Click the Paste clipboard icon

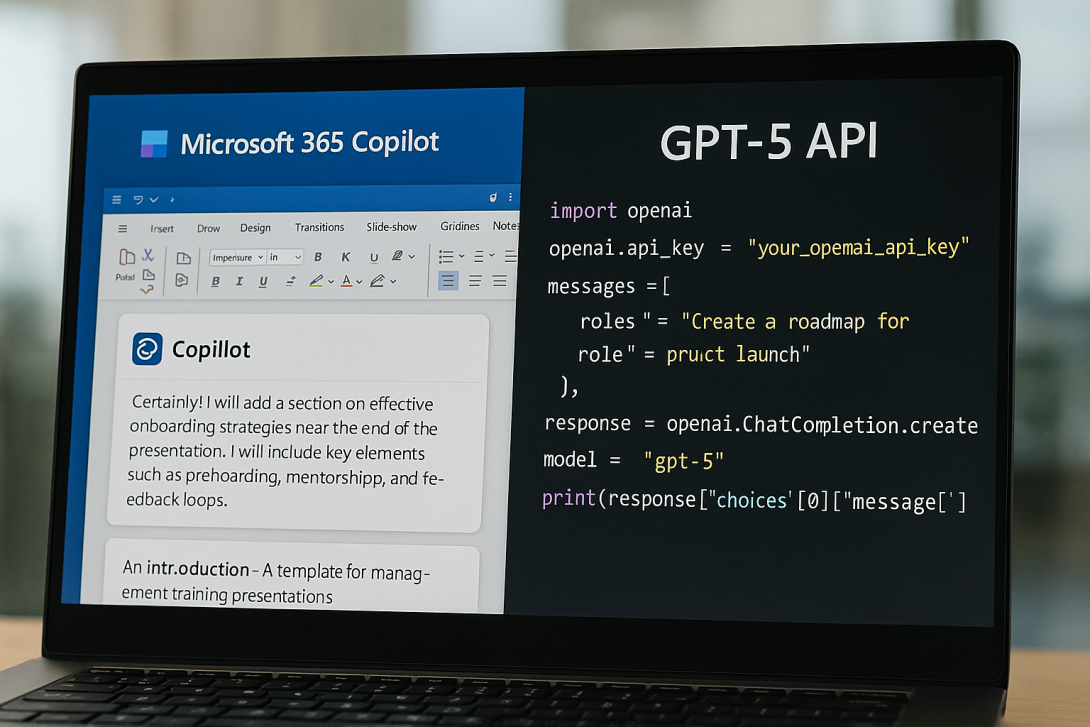tap(127, 257)
